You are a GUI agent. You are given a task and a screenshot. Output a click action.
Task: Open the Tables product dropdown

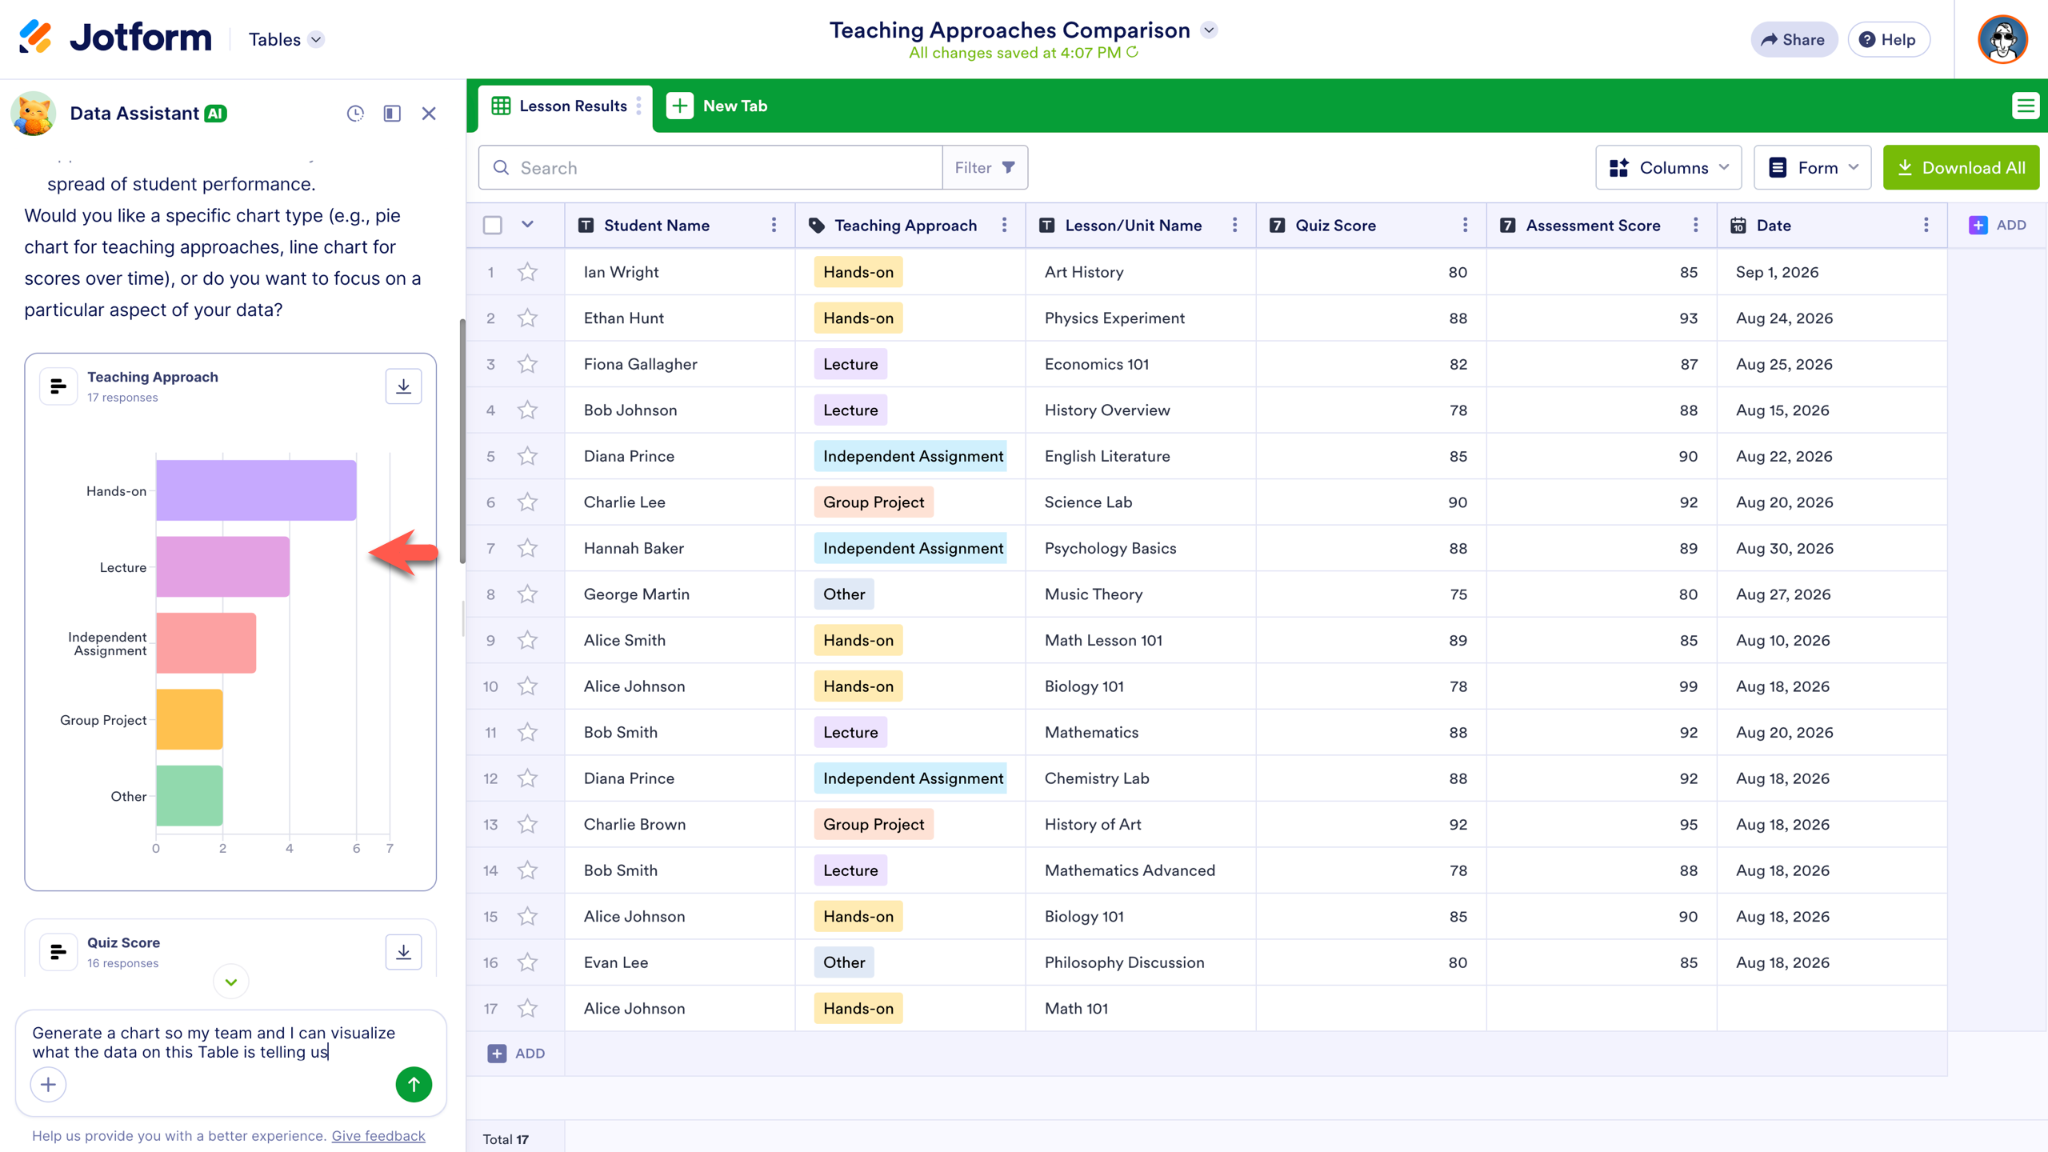click(286, 39)
